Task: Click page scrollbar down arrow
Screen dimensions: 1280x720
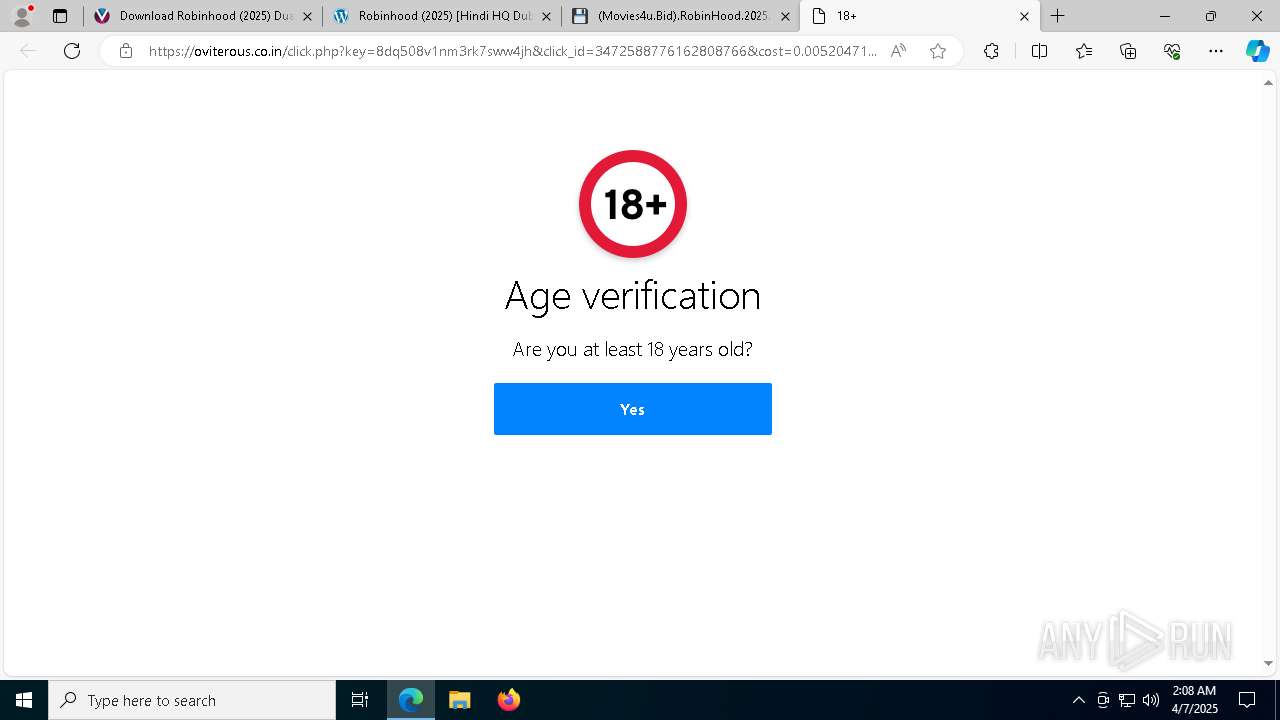Action: [x=1268, y=663]
